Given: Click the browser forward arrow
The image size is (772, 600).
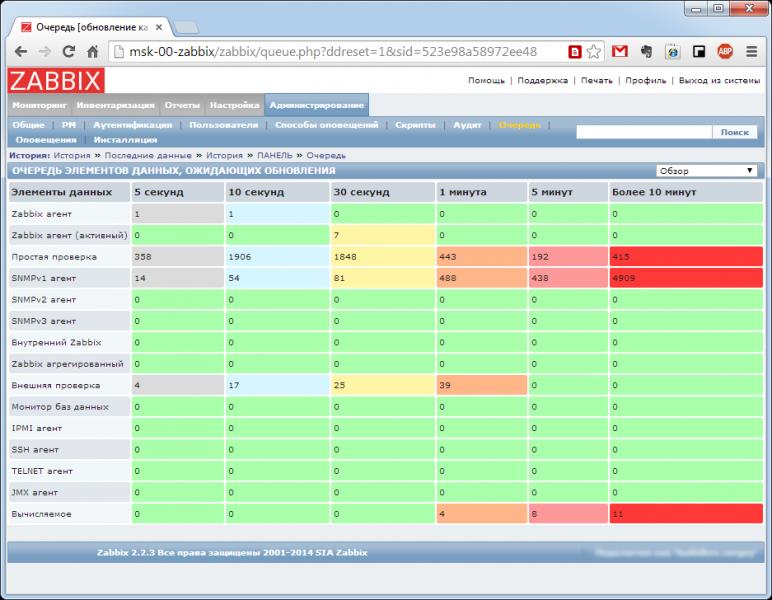Looking at the screenshot, I should click(44, 51).
